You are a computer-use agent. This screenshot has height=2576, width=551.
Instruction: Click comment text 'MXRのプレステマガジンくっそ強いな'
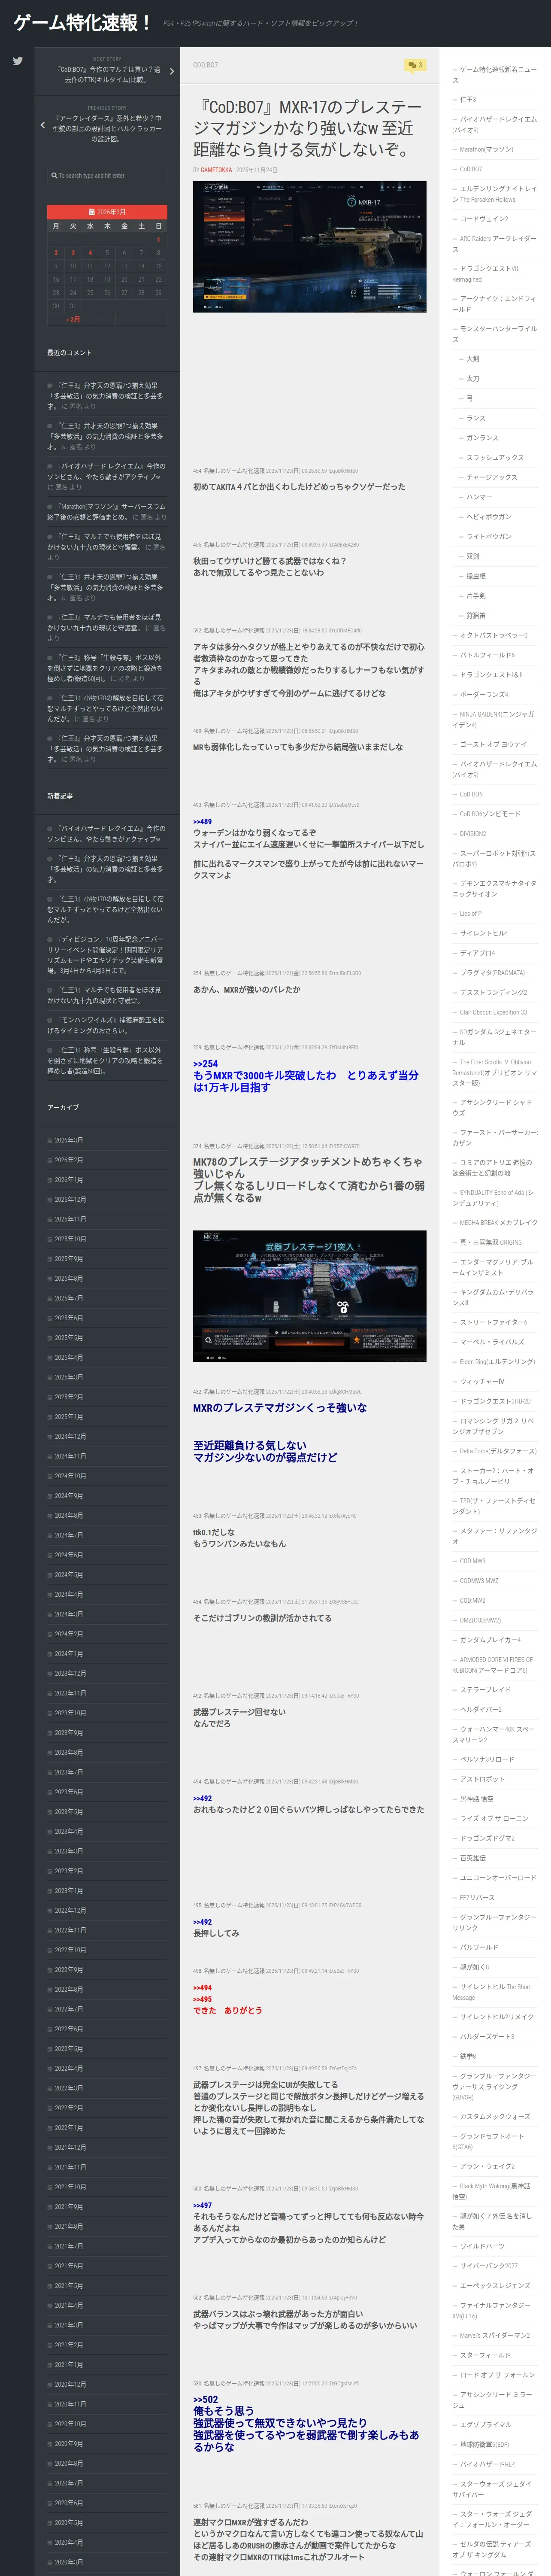pyautogui.click(x=280, y=1408)
